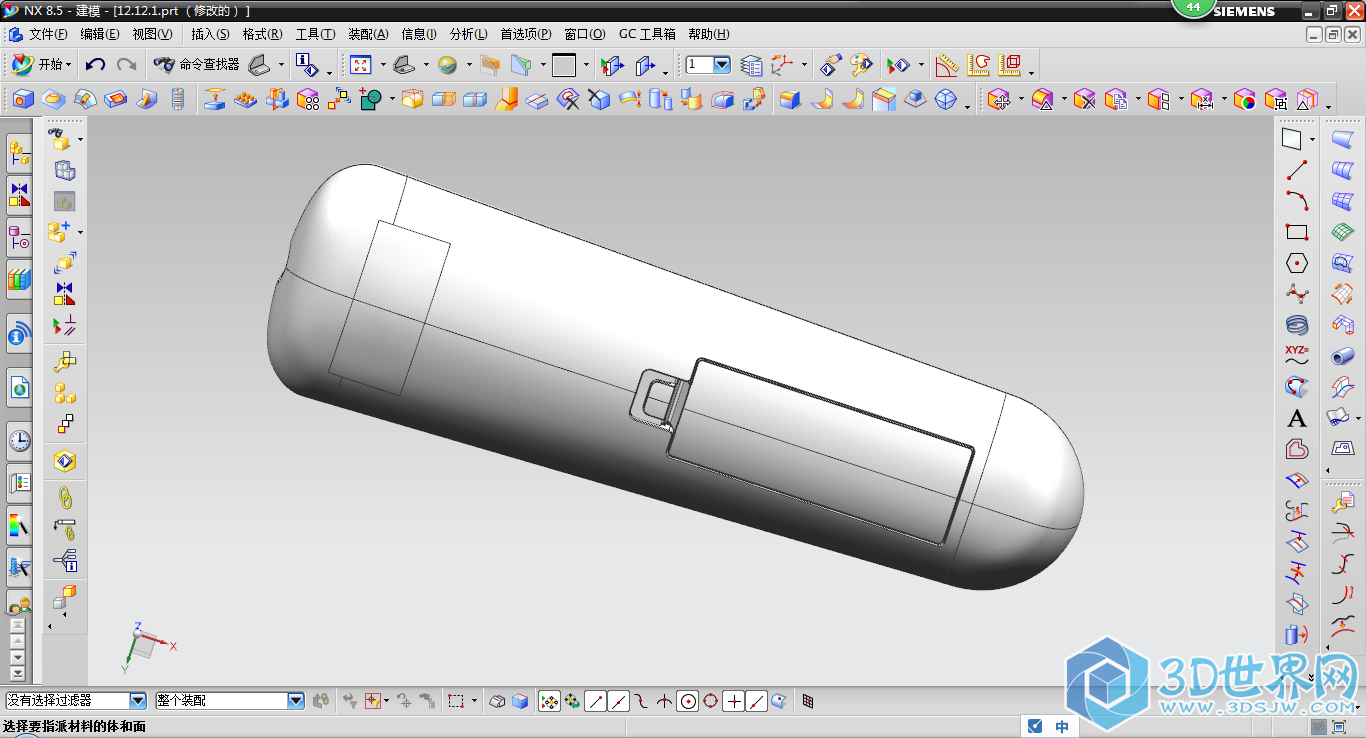Select the Helix spring tool
The width and height of the screenshot is (1366, 738).
coord(1297,325)
